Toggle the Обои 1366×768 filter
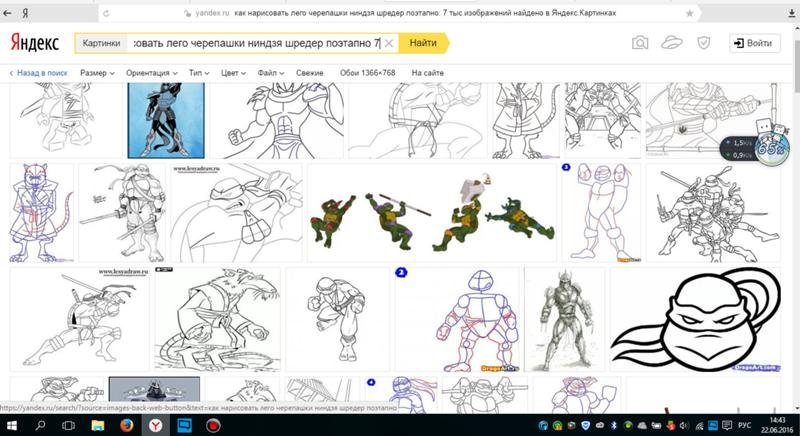This screenshot has height=436, width=800. [x=367, y=73]
